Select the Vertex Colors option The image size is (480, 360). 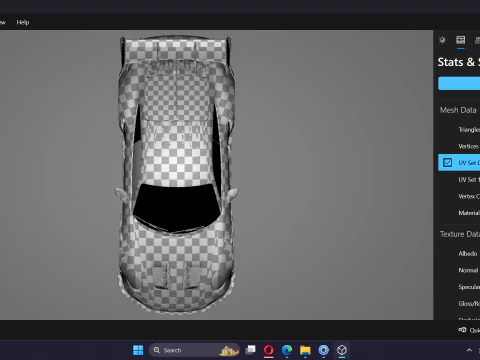(469, 196)
